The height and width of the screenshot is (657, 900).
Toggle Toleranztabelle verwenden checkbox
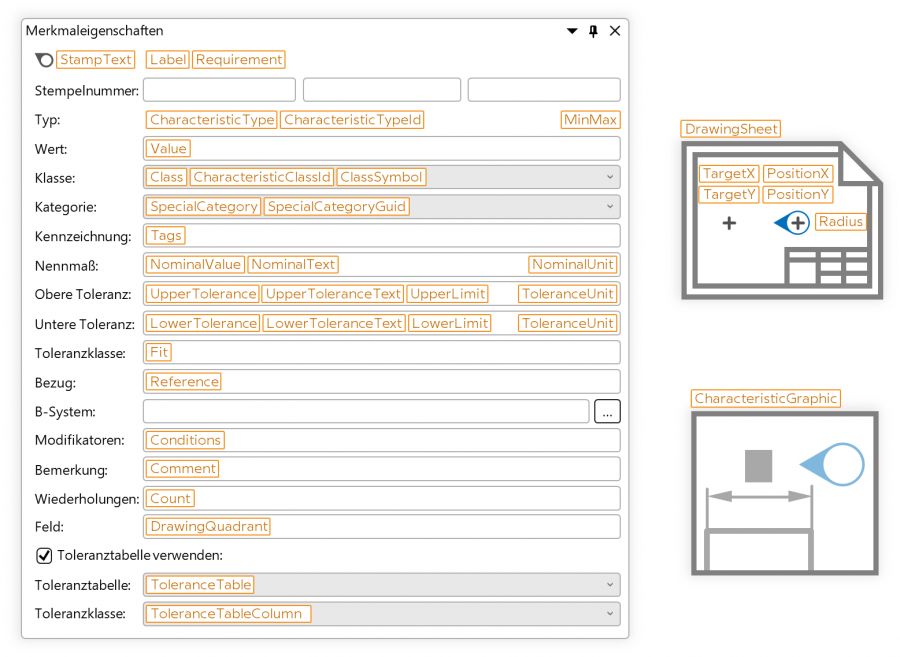(44, 555)
